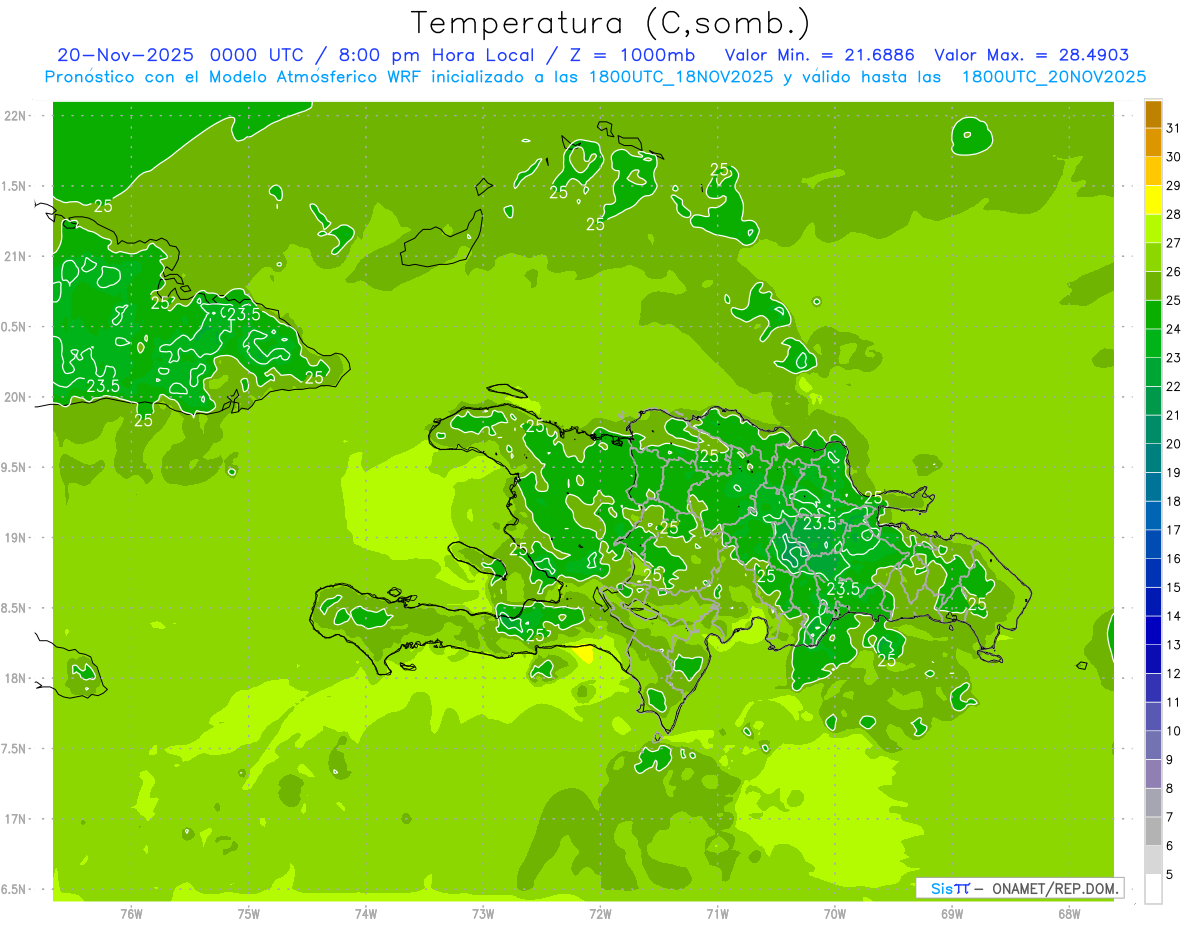Click the legend value "20"

click(1174, 444)
